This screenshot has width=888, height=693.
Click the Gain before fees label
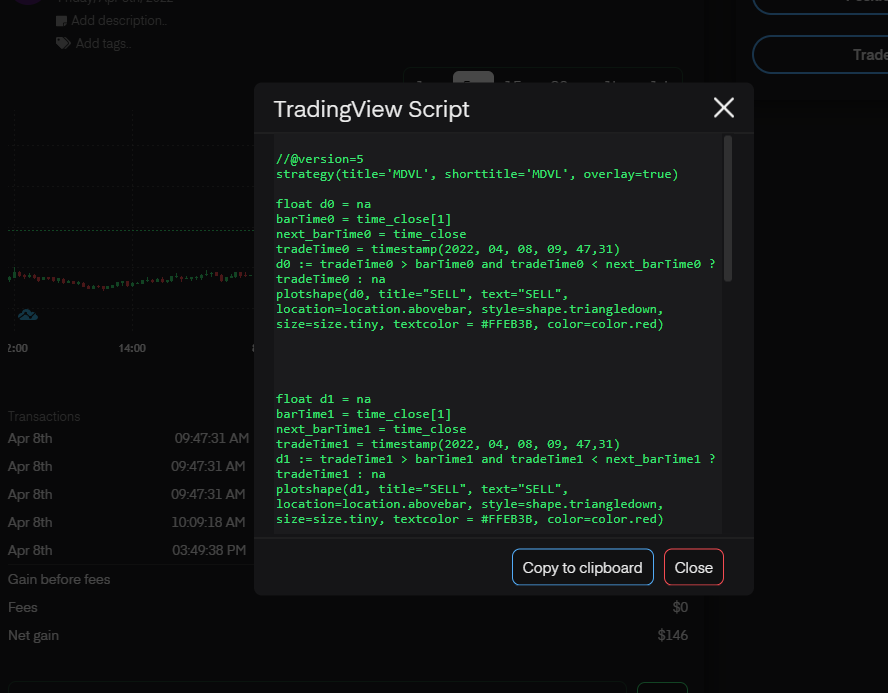click(59, 579)
